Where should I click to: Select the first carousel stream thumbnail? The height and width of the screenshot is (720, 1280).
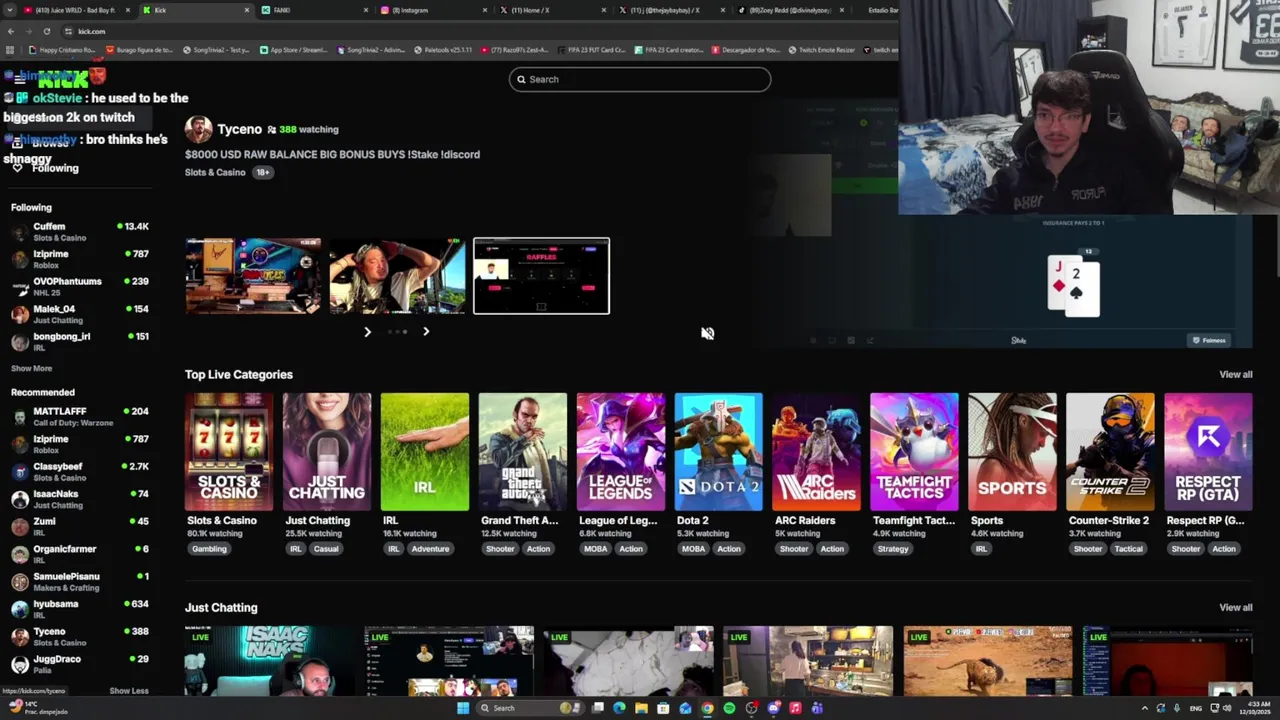(253, 276)
